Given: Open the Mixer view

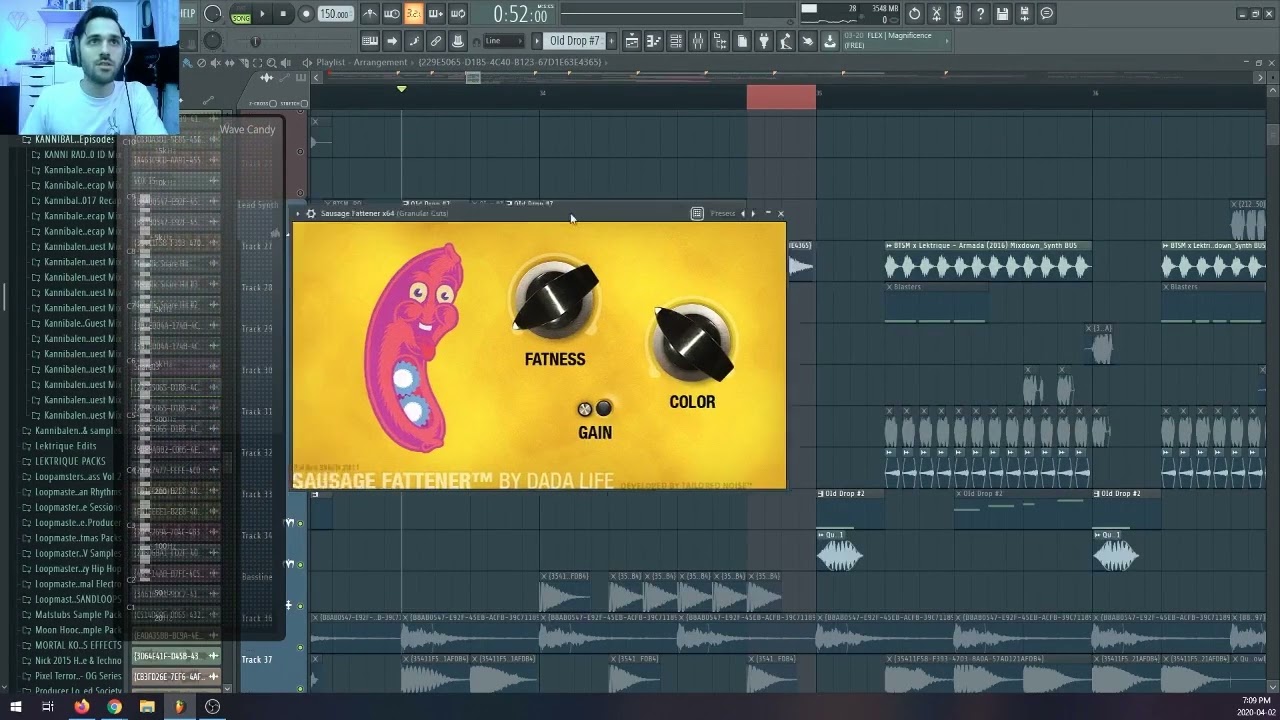Looking at the screenshot, I should point(698,41).
